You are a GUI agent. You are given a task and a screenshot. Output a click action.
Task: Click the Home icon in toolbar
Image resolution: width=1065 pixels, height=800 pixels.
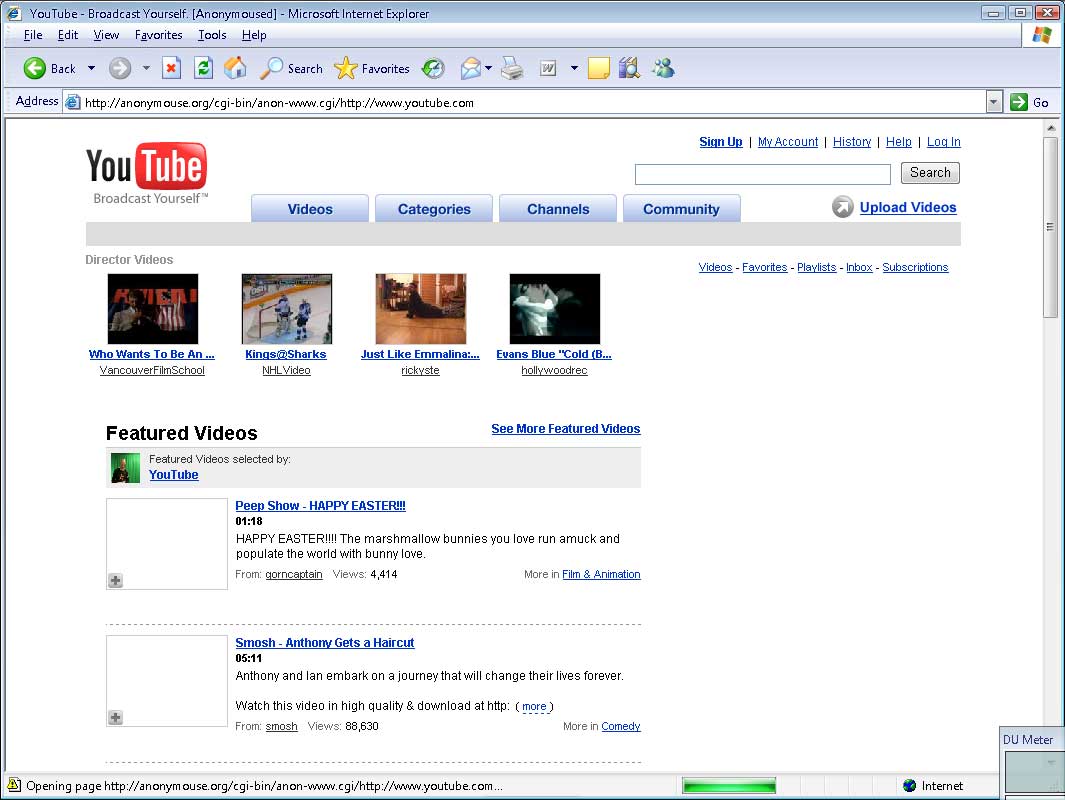tap(235, 68)
